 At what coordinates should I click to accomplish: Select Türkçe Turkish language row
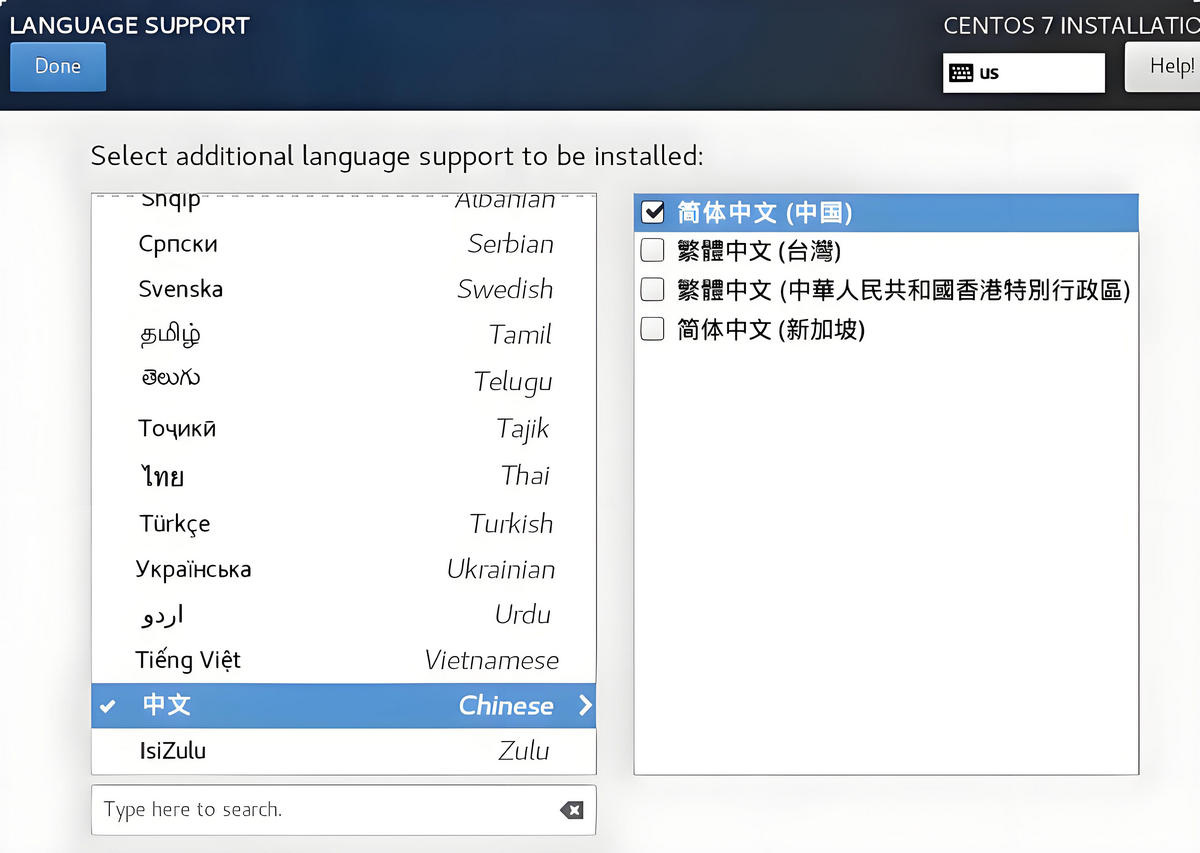point(343,524)
